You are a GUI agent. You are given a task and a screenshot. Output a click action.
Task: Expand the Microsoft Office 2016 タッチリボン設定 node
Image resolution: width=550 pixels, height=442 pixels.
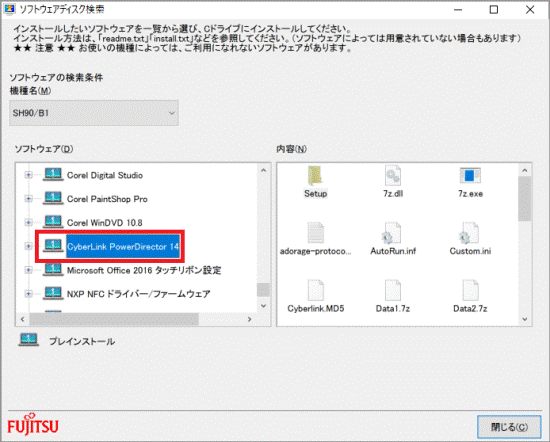pyautogui.click(x=28, y=270)
